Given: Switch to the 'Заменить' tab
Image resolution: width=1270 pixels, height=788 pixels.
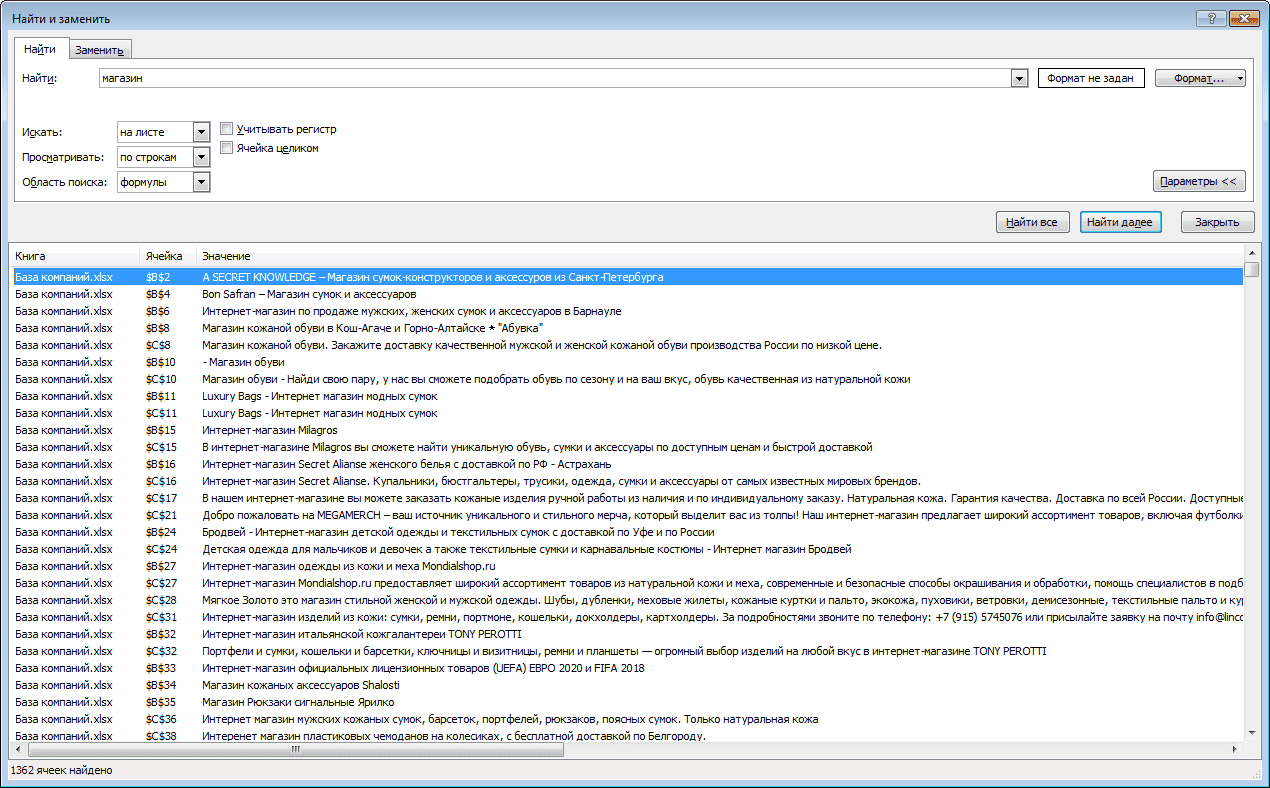Looking at the screenshot, I should point(99,50).
